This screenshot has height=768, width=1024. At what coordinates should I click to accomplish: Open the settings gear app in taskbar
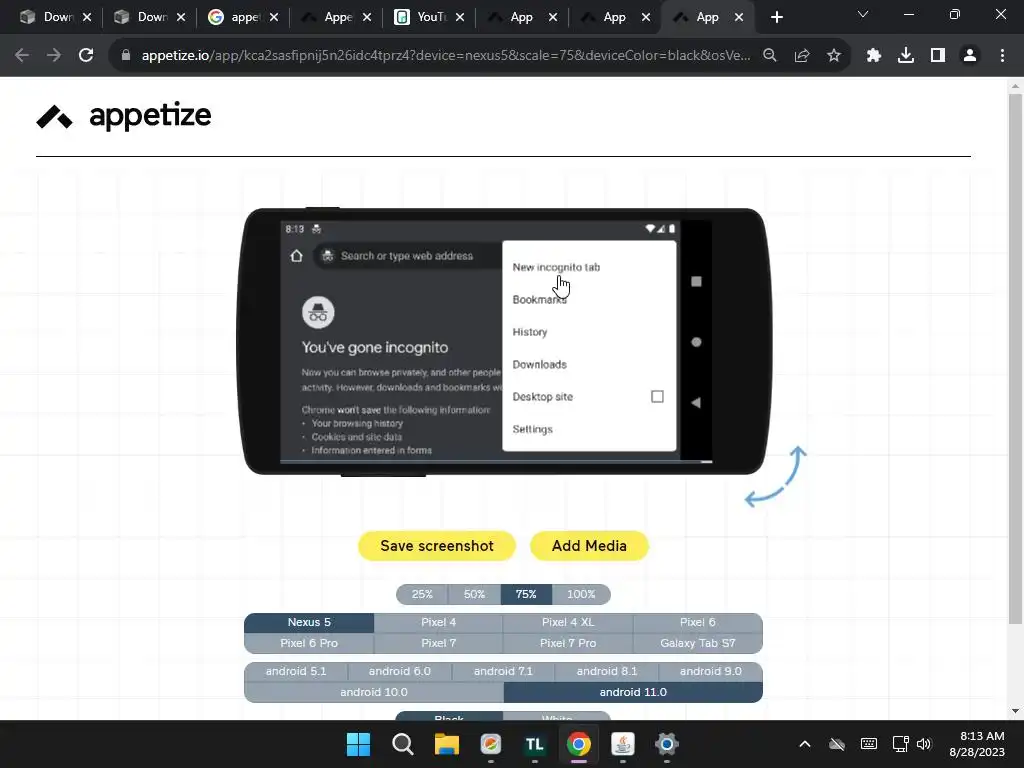[667, 744]
